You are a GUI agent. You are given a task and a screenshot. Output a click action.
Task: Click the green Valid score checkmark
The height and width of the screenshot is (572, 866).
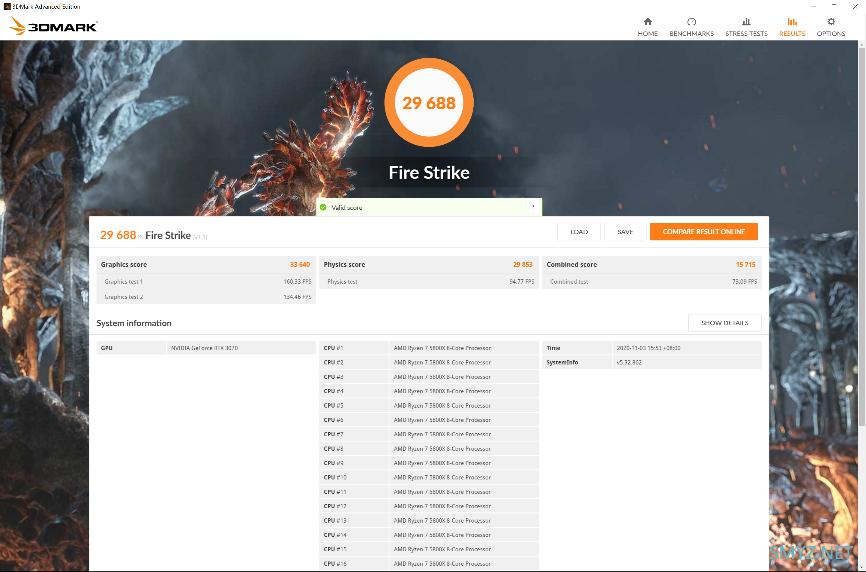pyautogui.click(x=323, y=208)
